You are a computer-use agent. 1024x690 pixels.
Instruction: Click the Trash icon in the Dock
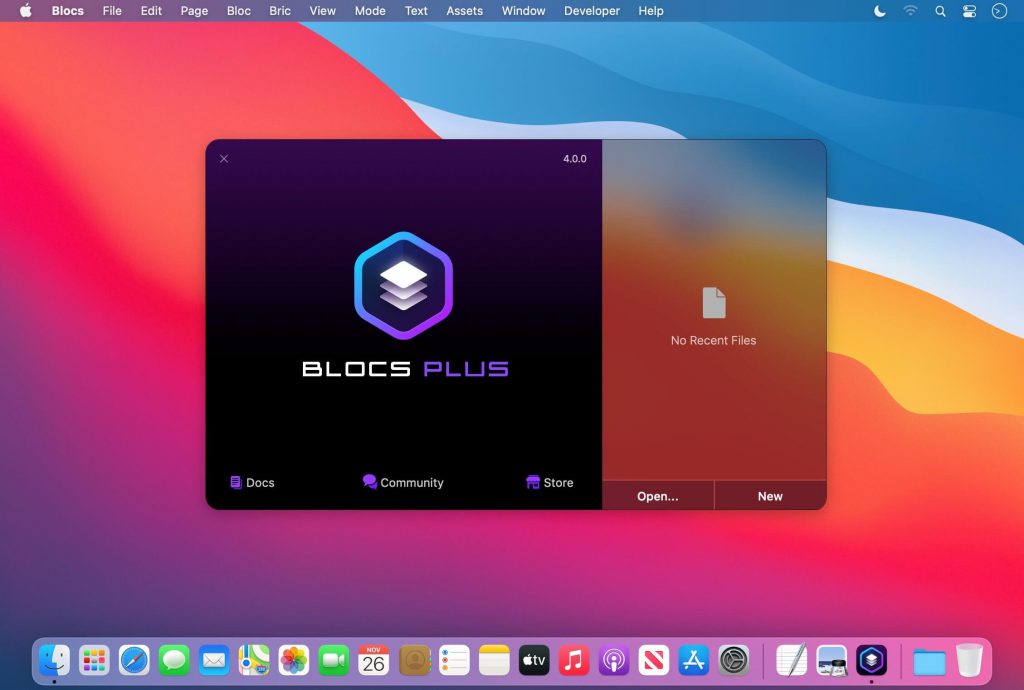click(967, 660)
